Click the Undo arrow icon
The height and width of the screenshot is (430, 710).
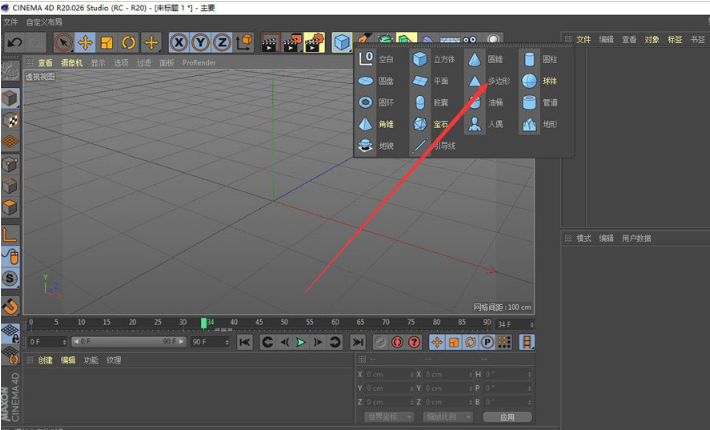tap(14, 42)
